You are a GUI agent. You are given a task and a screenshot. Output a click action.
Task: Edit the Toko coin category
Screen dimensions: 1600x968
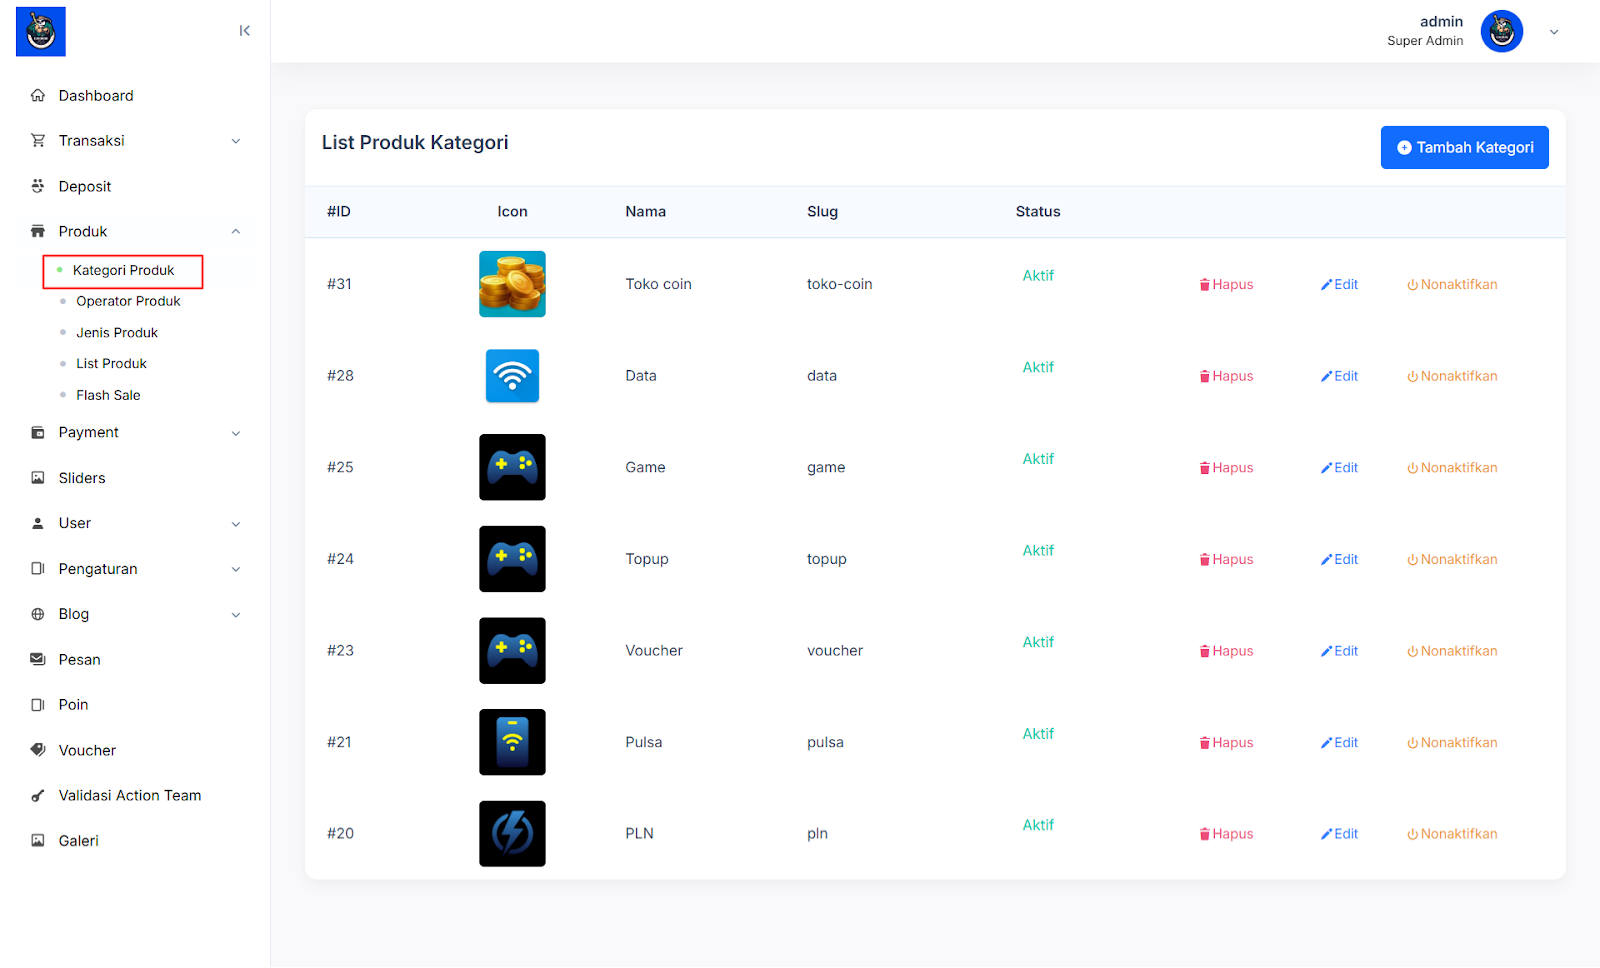[1339, 285]
